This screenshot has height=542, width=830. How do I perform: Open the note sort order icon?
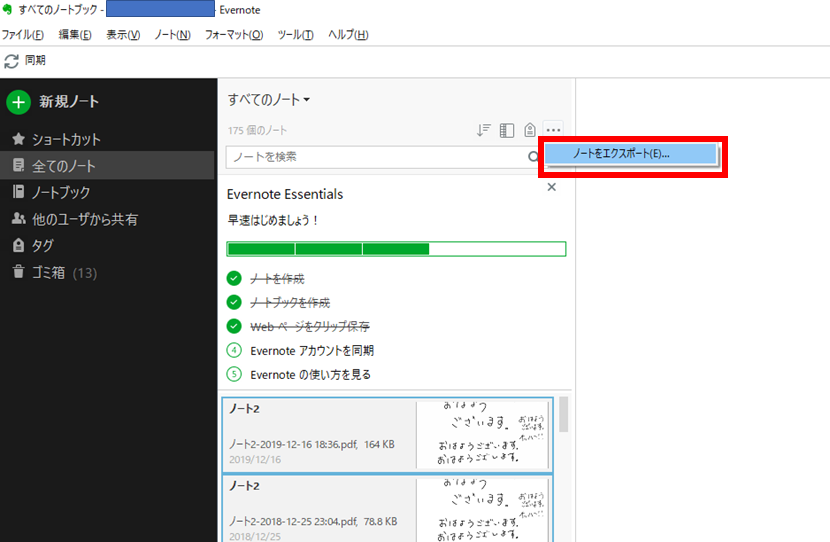(483, 130)
